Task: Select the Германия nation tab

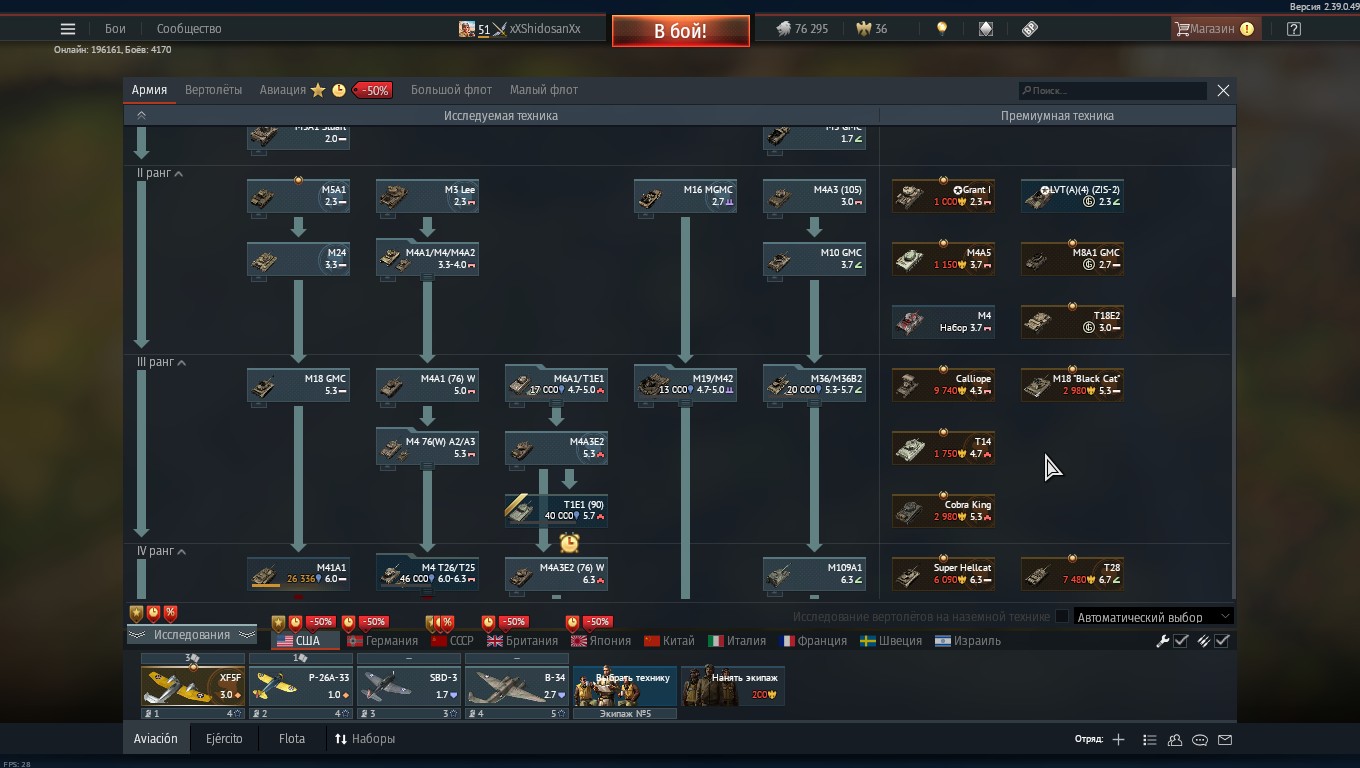Action: [x=382, y=641]
